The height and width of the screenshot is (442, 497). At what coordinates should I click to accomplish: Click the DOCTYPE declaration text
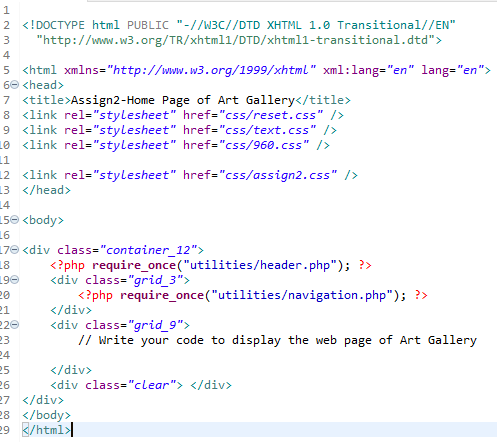click(x=239, y=25)
